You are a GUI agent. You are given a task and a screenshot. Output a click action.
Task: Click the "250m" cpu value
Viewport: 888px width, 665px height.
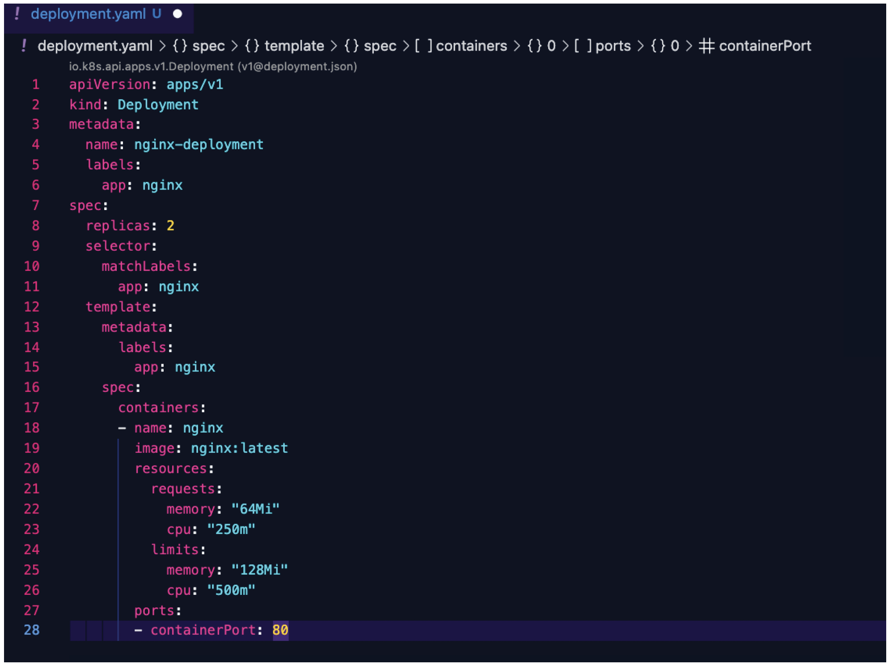pyautogui.click(x=231, y=530)
